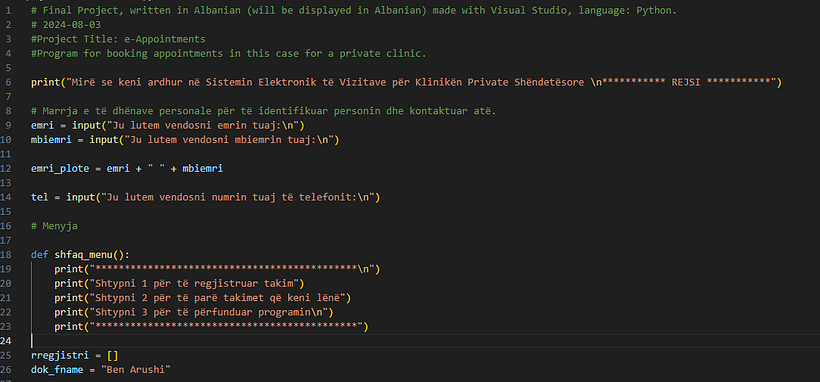Image resolution: width=820 pixels, height=382 pixels.
Task: Place cursor in the shfaq_menu function name
Action: pos(83,255)
